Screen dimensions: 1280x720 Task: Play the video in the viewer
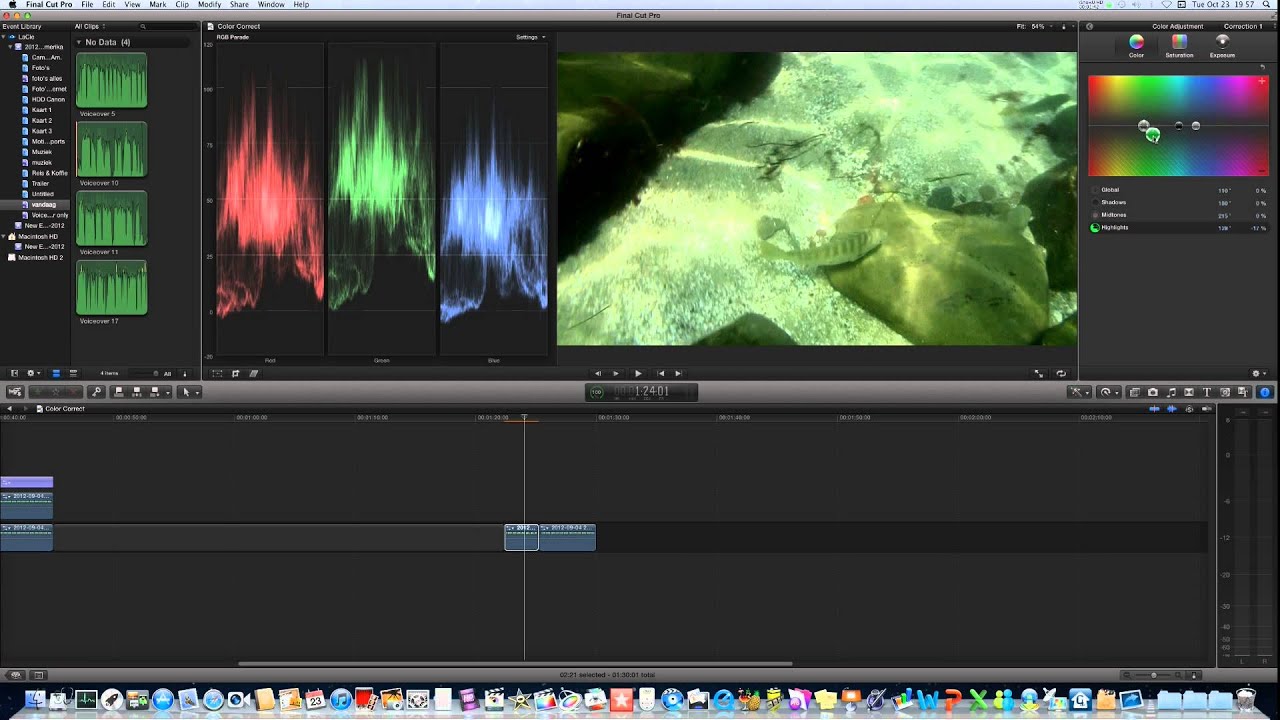click(x=638, y=373)
